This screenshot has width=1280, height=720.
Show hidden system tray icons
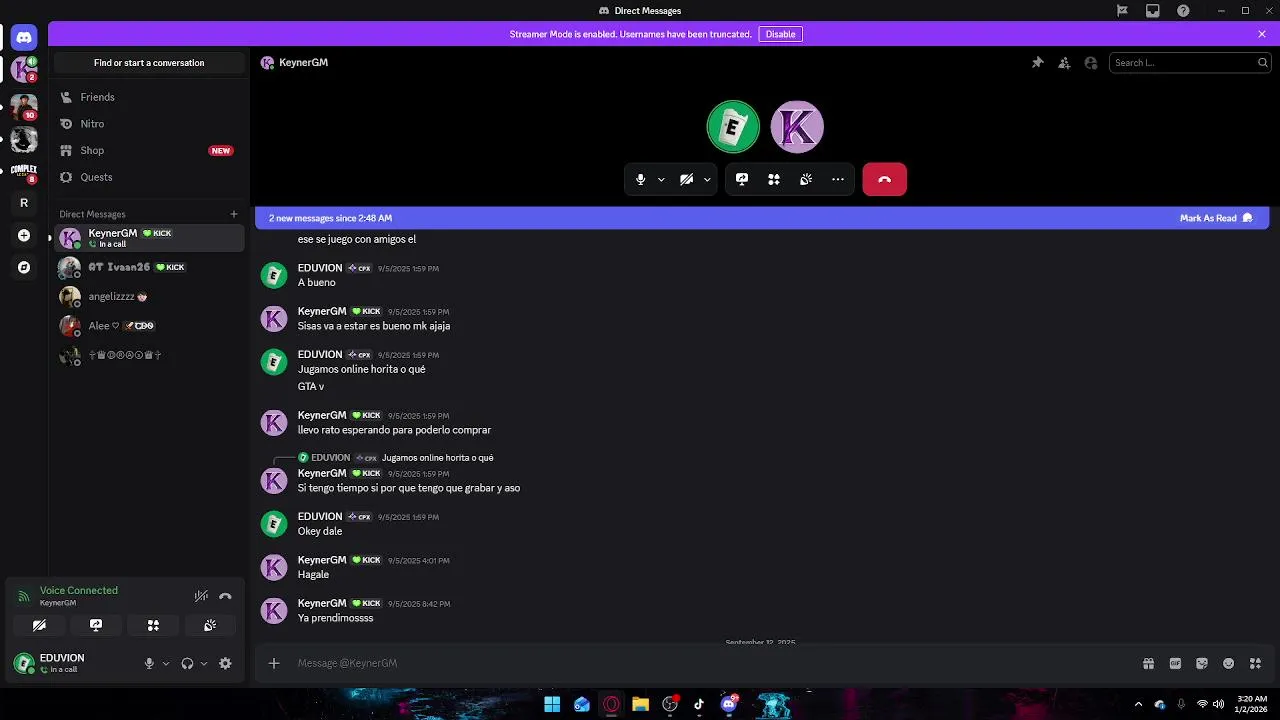(1138, 704)
